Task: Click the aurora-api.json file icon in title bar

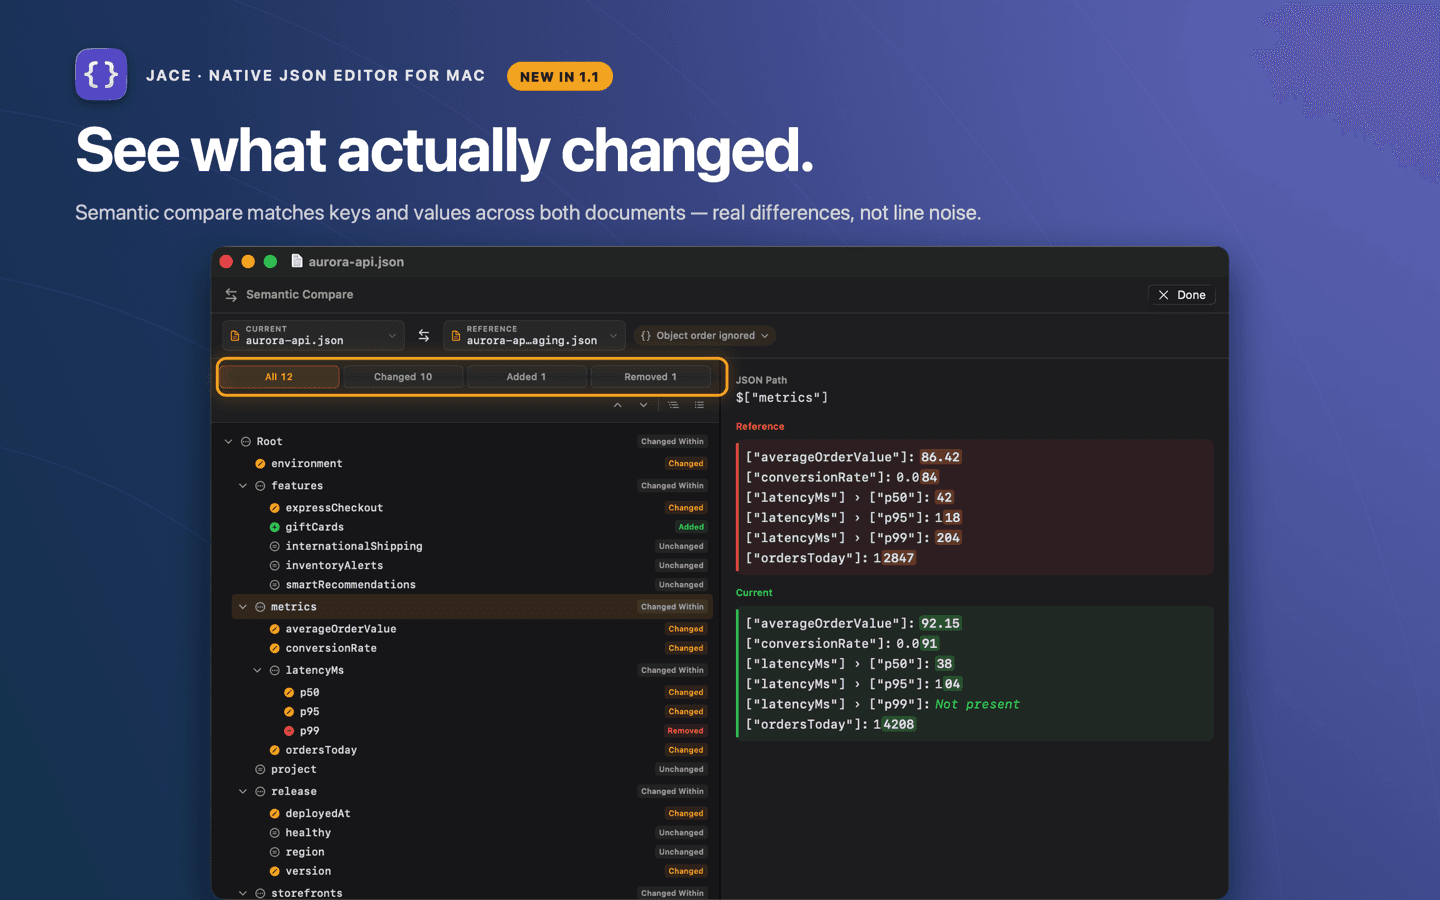Action: pos(297,261)
